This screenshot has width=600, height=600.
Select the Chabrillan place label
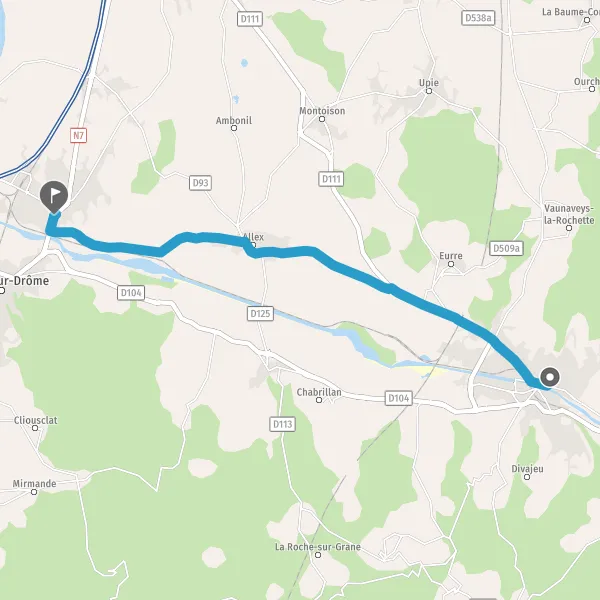point(319,392)
